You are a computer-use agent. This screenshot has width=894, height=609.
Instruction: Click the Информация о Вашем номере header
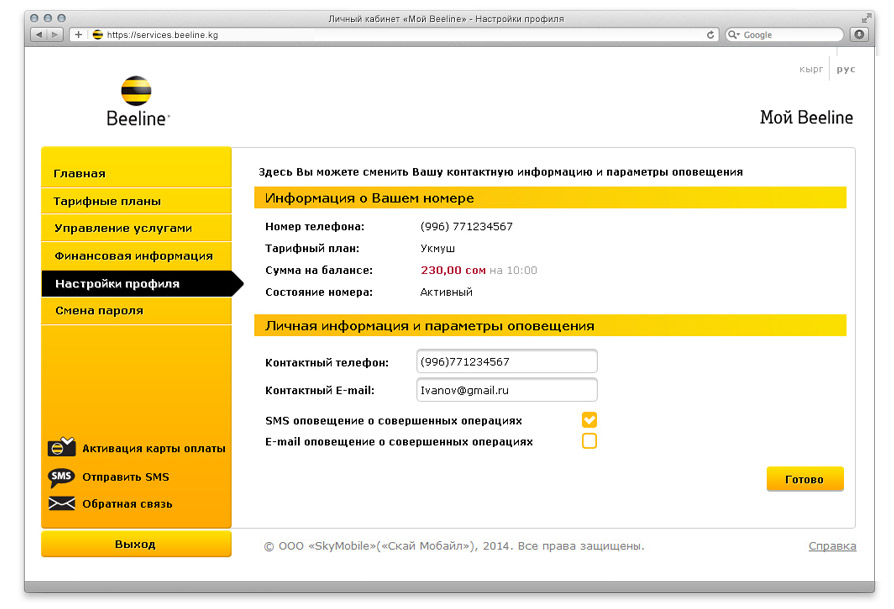550,198
